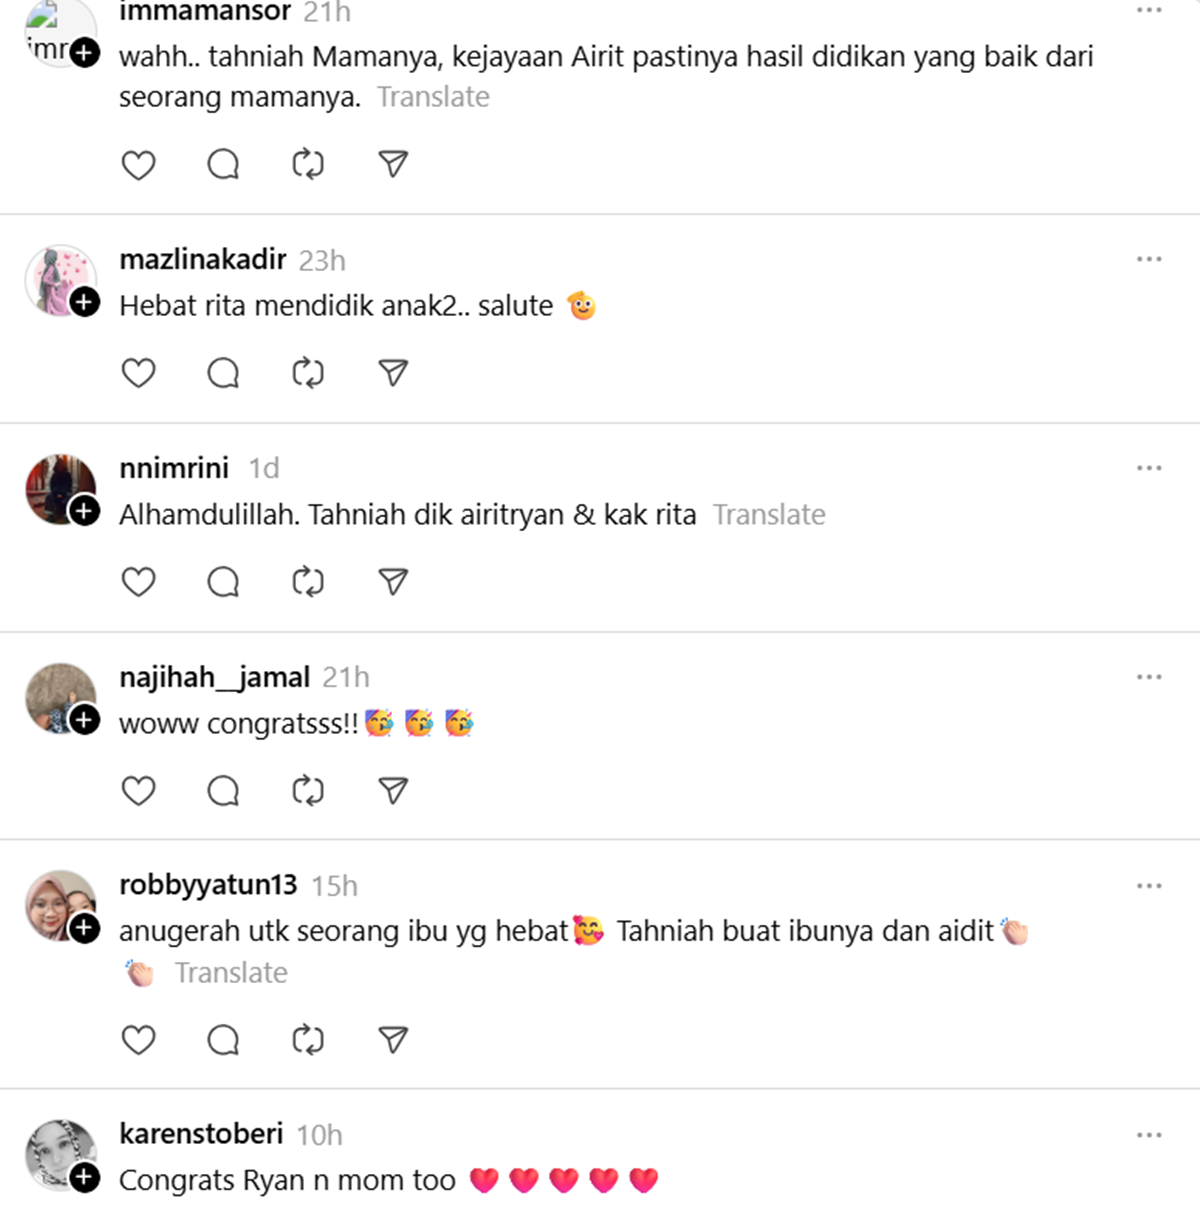View najihah_jamal's profile picture
Viewport: 1200px width, 1215px height.
point(61,698)
